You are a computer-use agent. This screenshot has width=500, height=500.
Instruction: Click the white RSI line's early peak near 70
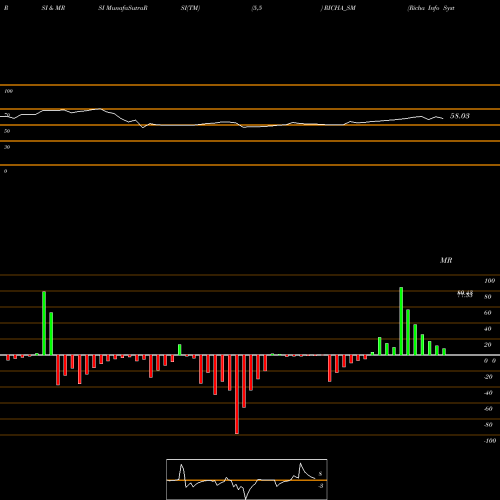point(99,109)
